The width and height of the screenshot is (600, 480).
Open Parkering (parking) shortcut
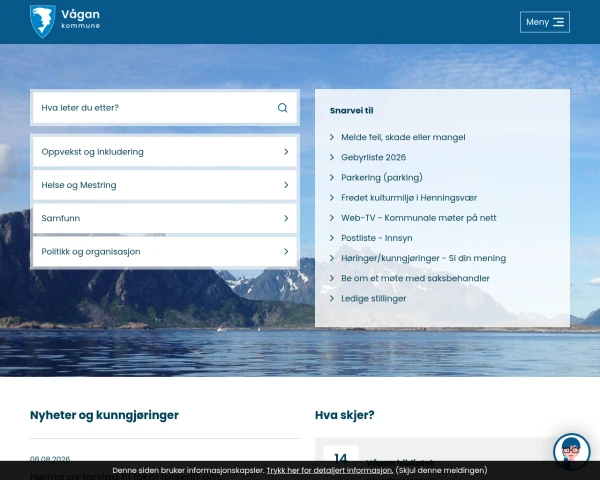(382, 178)
